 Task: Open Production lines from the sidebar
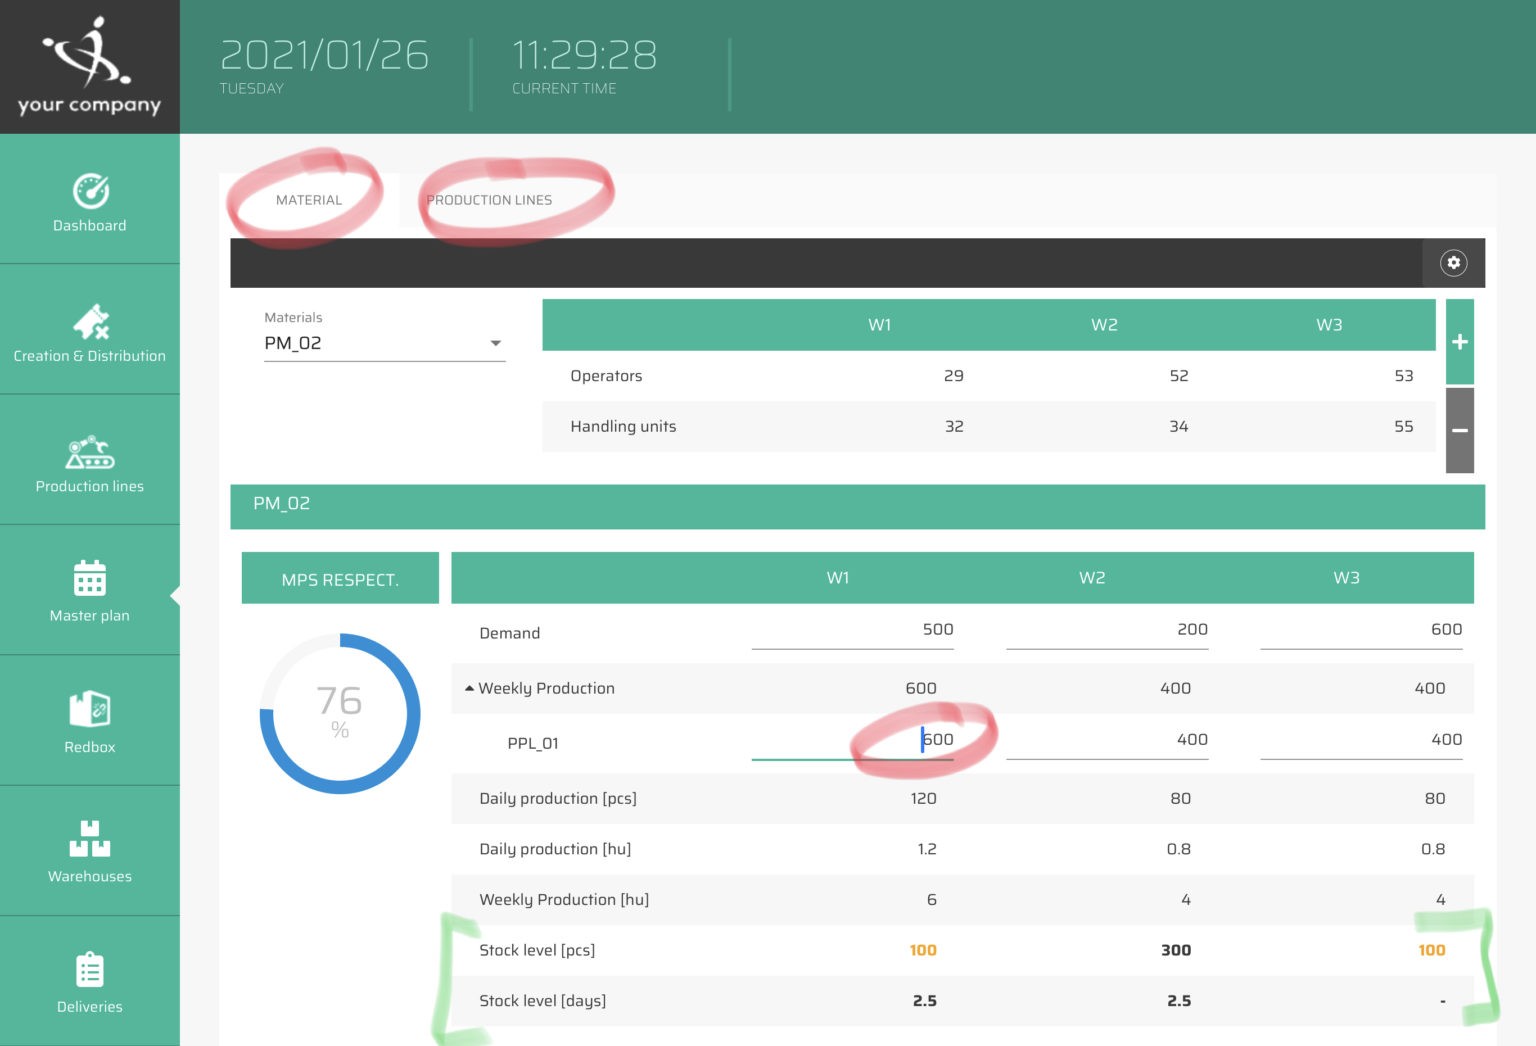(x=90, y=460)
